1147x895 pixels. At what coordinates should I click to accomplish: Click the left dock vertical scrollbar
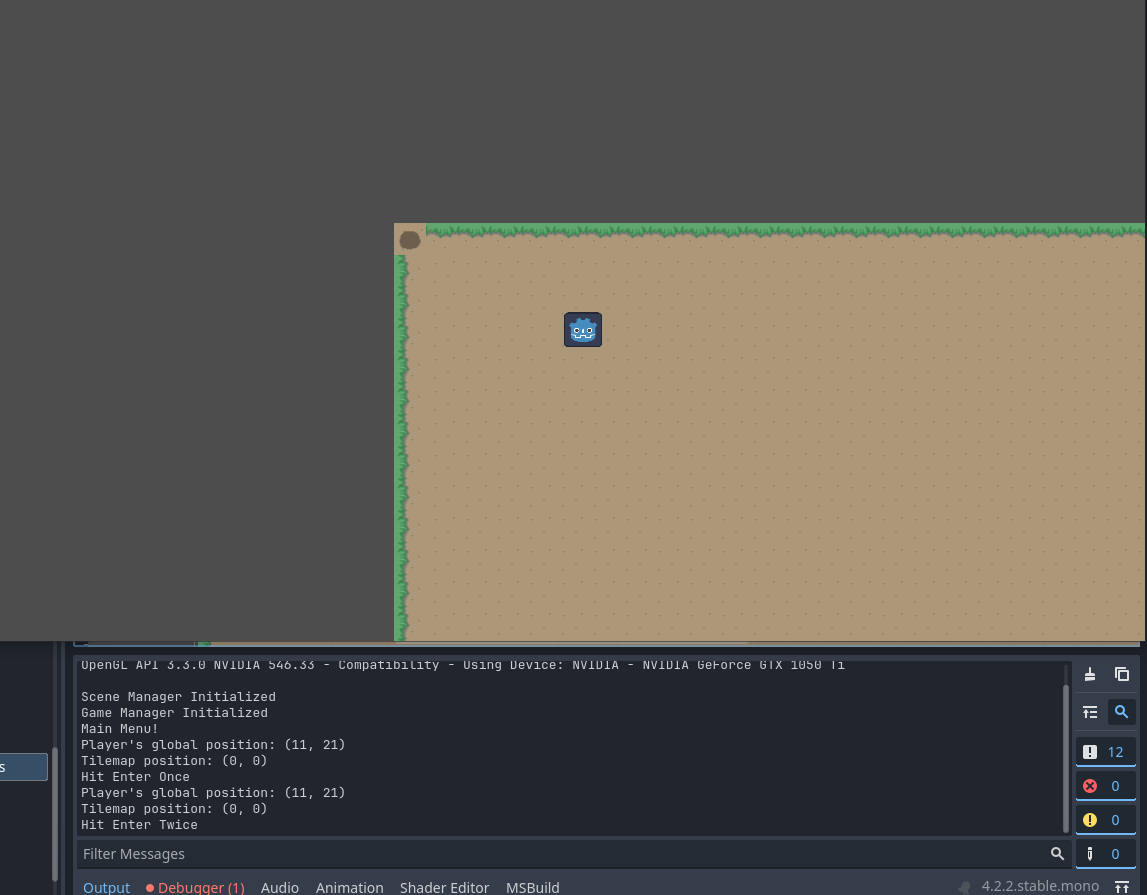pyautogui.click(x=55, y=814)
